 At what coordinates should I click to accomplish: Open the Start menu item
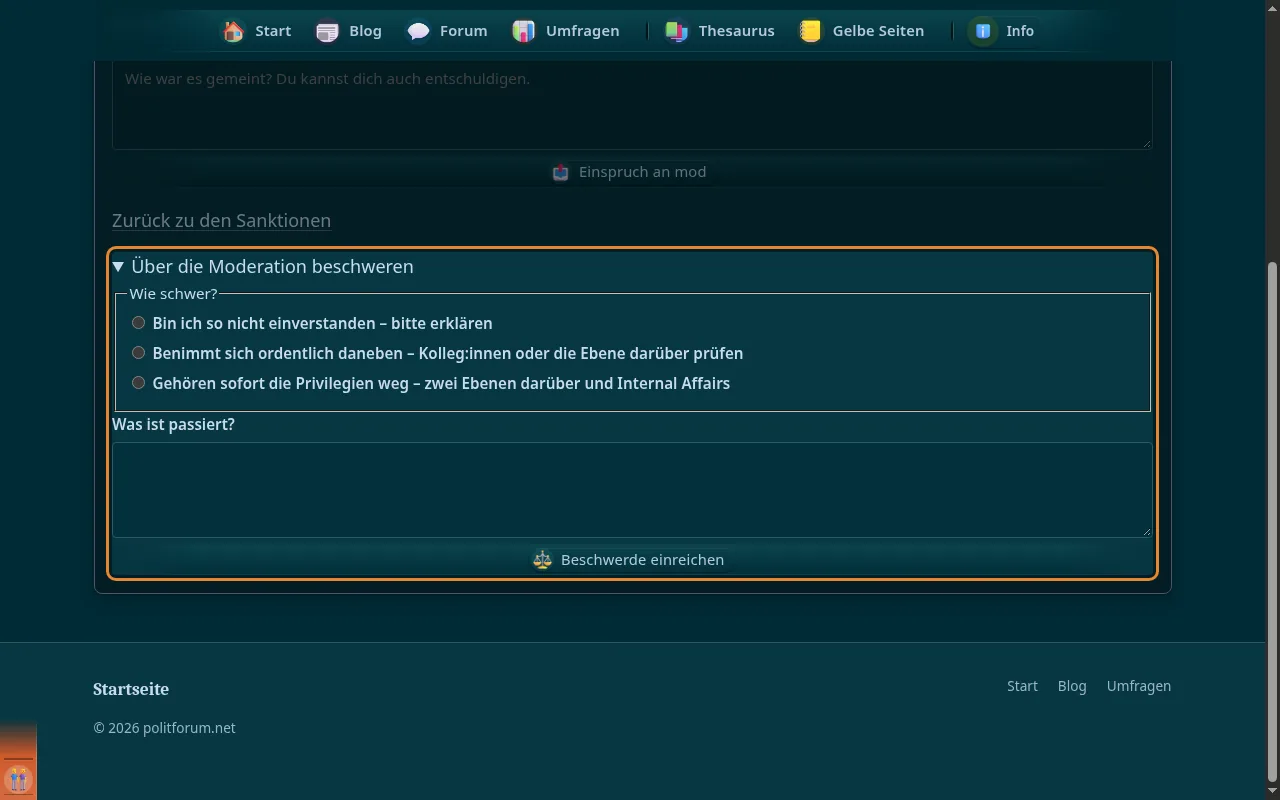pyautogui.click(x=257, y=31)
